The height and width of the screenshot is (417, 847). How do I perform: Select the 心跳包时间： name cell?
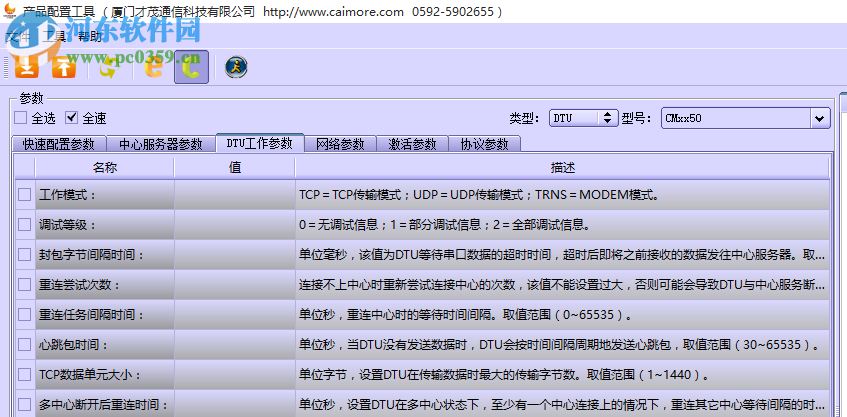105,344
